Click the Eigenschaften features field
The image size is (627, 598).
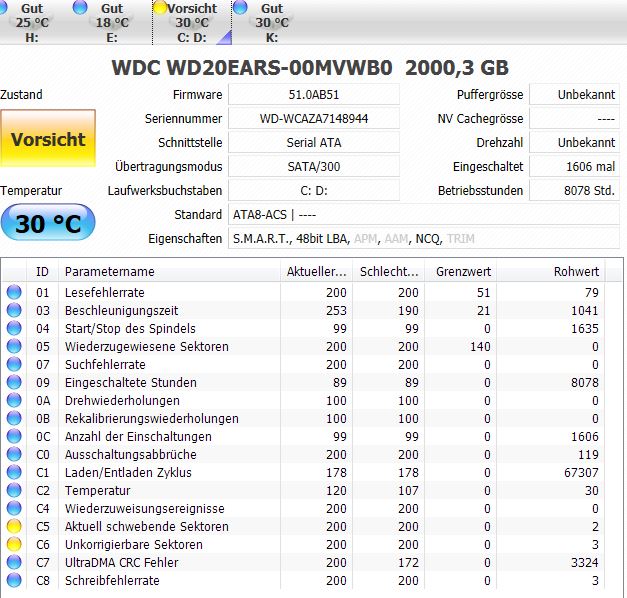coord(424,238)
